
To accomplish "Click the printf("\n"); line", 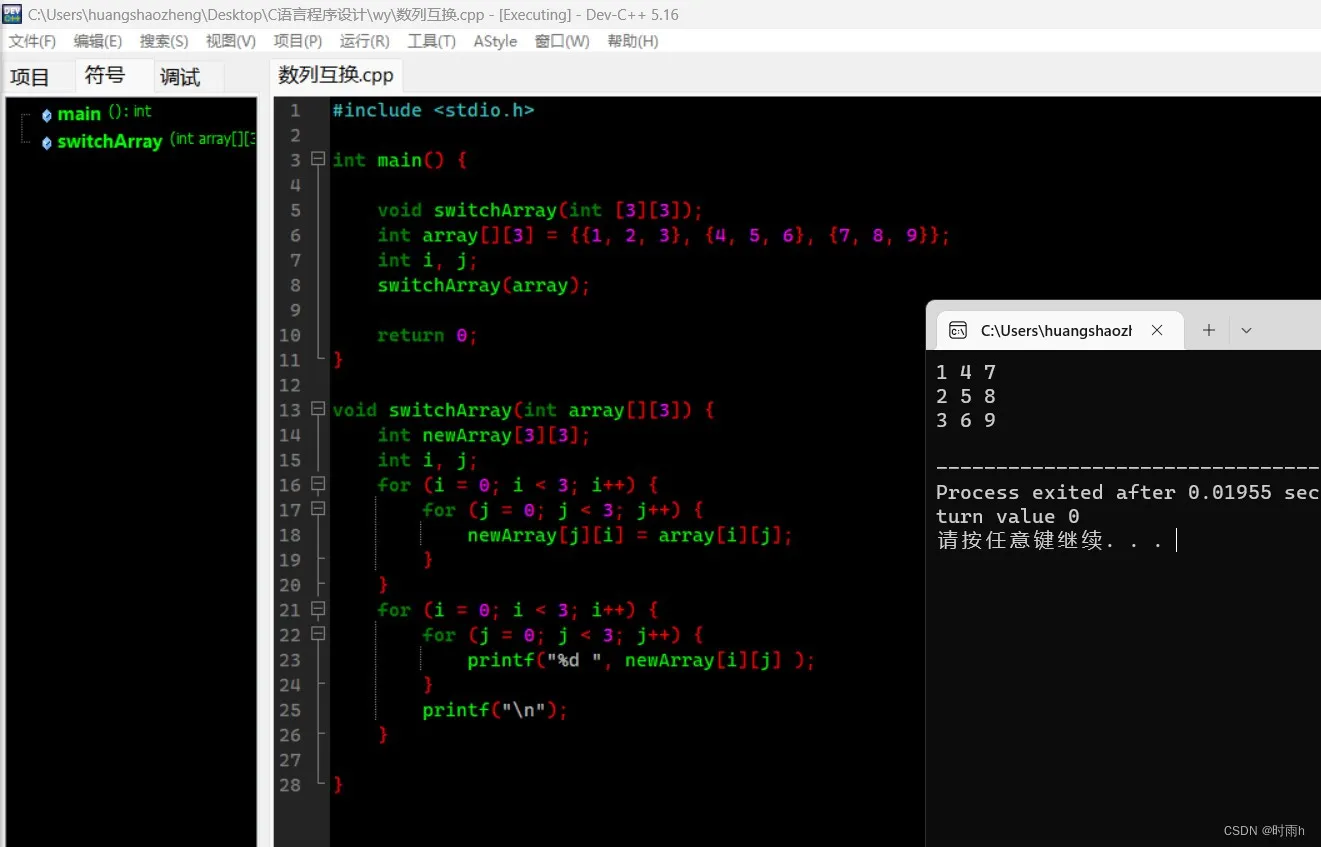I will tap(495, 710).
